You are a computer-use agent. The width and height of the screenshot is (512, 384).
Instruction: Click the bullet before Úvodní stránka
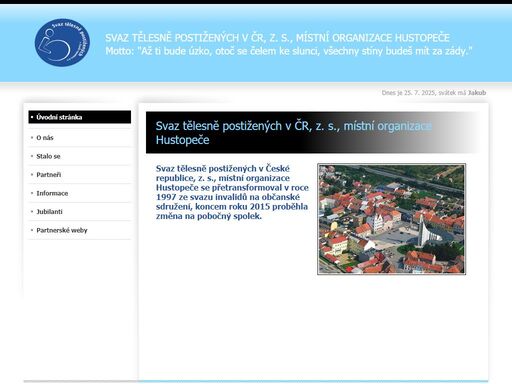point(32,117)
